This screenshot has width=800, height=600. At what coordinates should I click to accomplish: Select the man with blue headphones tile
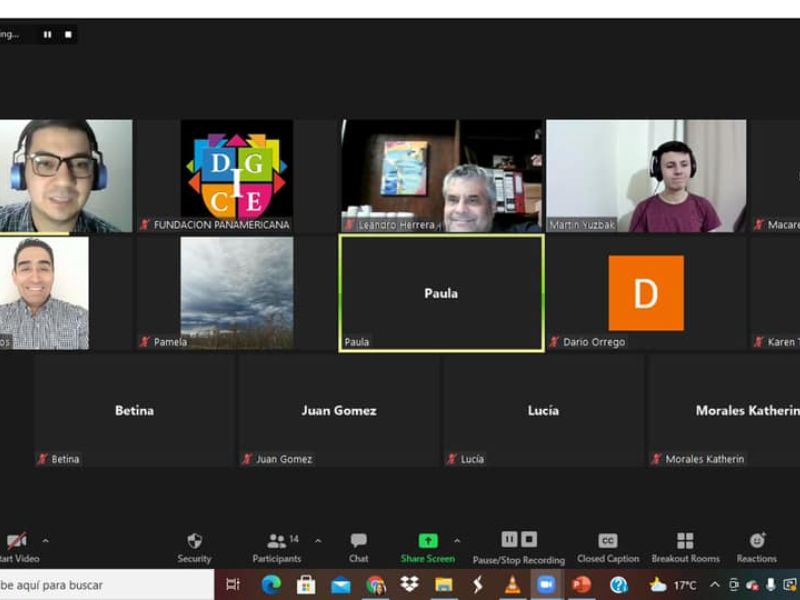(66, 176)
